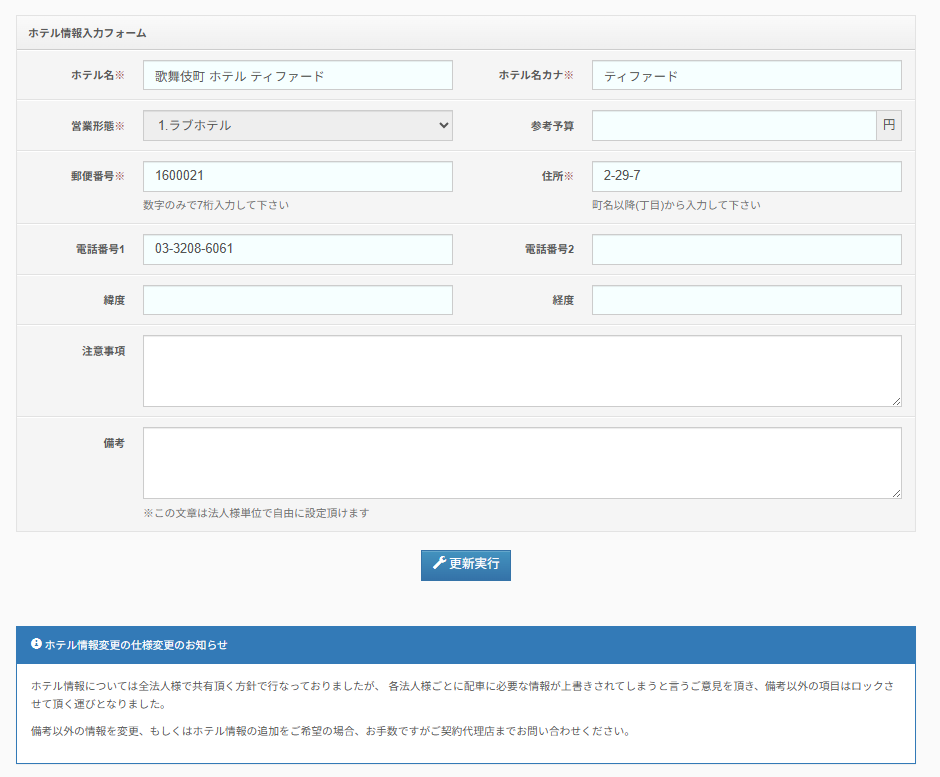Click the 郵便番号 postal code field

(297, 176)
